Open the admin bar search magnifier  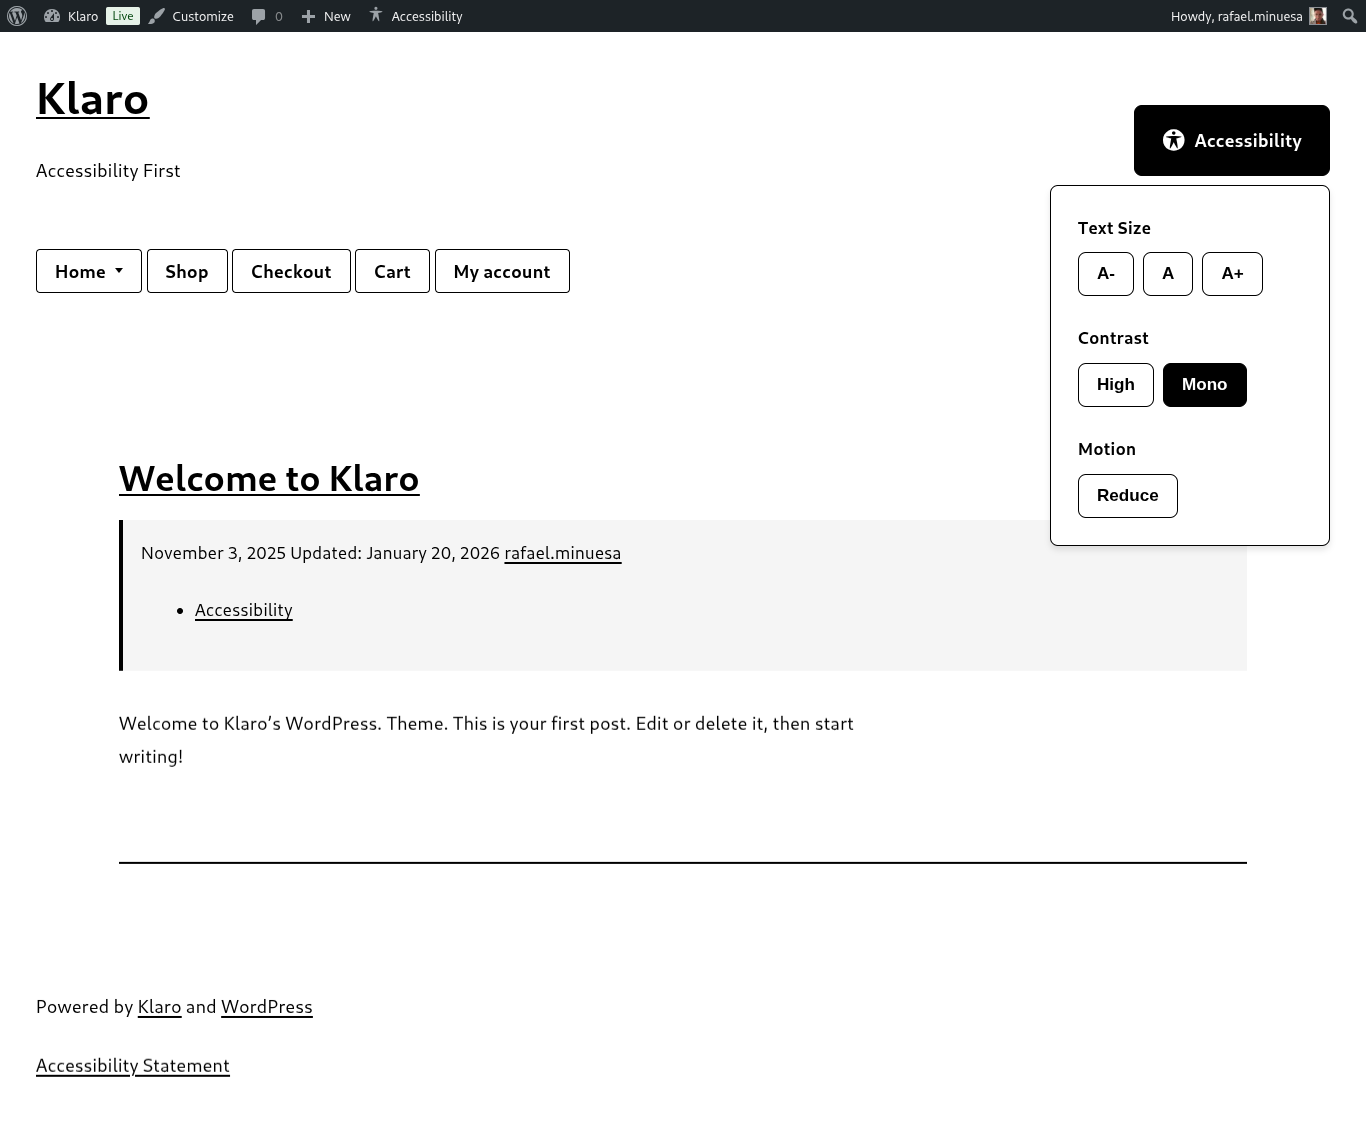tap(1349, 16)
